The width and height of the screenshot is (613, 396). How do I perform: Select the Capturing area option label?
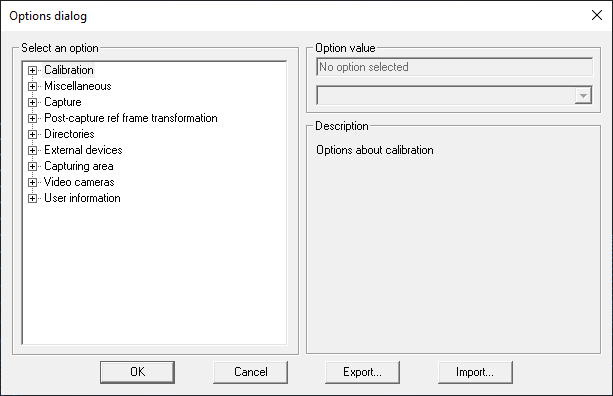tap(79, 167)
